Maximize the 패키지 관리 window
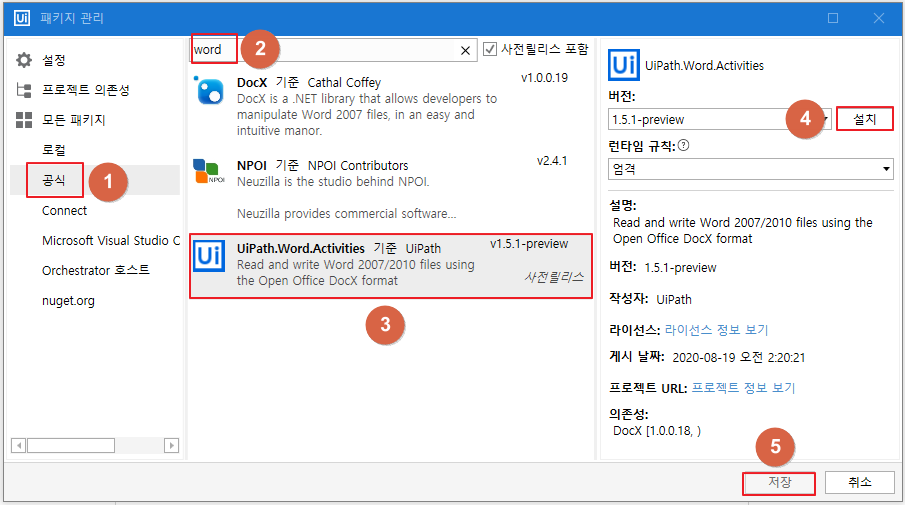Viewport: 905px width, 505px height. coord(833,18)
